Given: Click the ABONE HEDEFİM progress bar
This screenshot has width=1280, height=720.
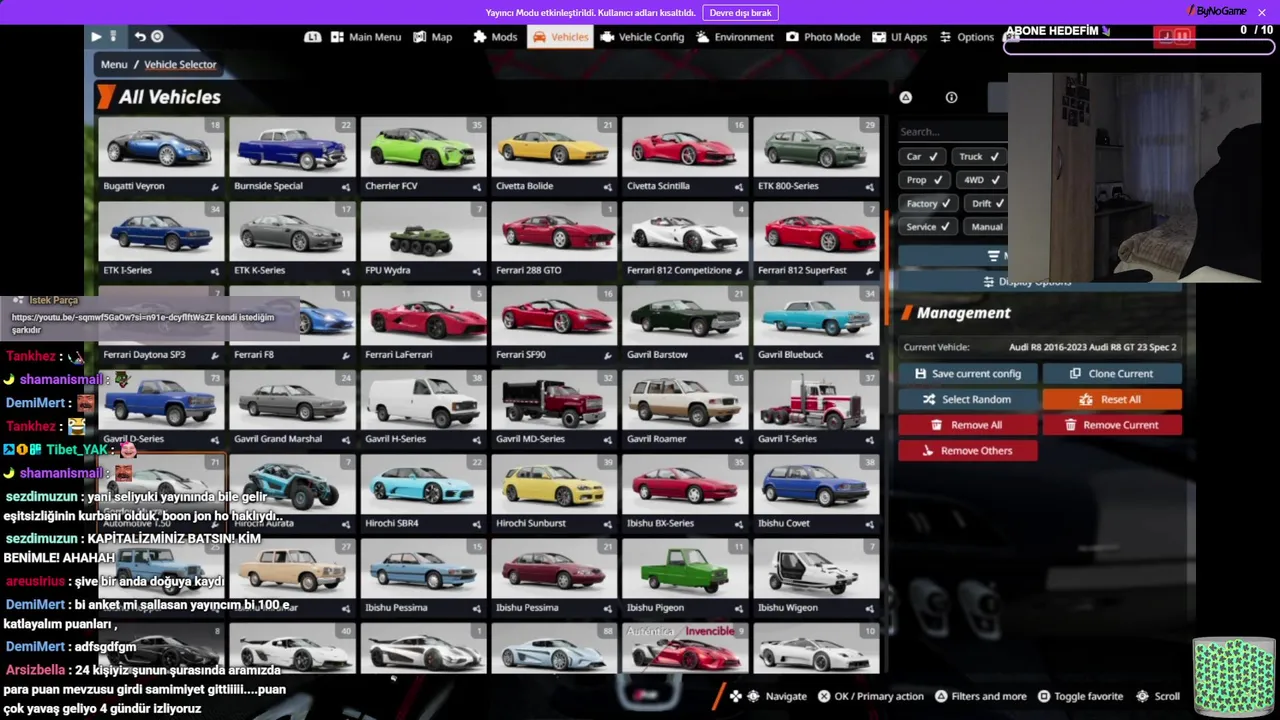Looking at the screenshot, I should coord(1140,47).
